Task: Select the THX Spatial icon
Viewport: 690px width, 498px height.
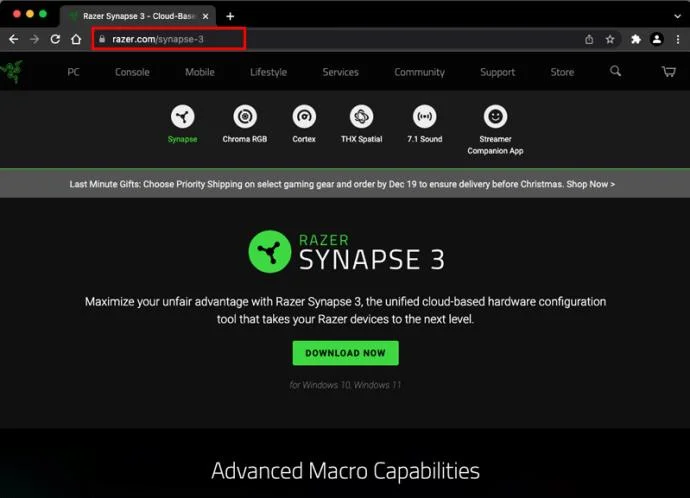Action: coord(361,117)
